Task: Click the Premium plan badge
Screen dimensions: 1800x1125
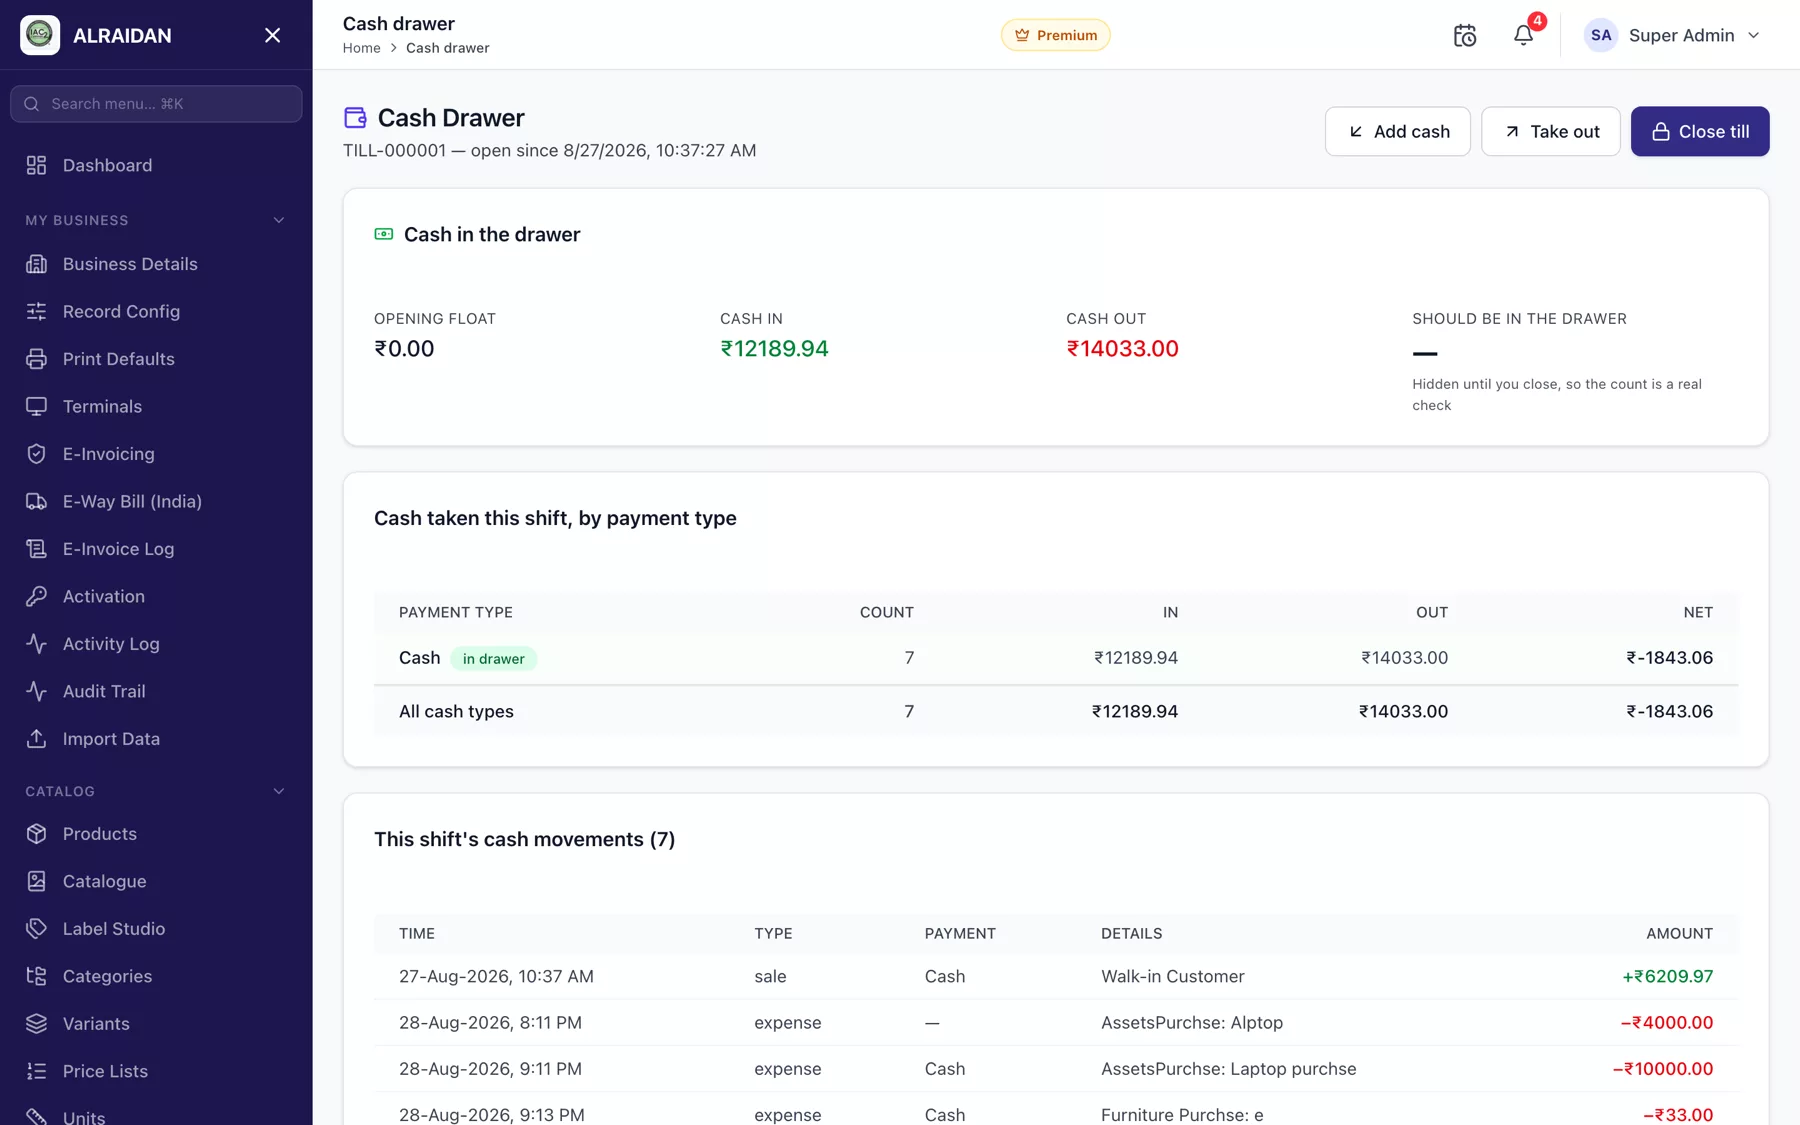Action: point(1055,35)
